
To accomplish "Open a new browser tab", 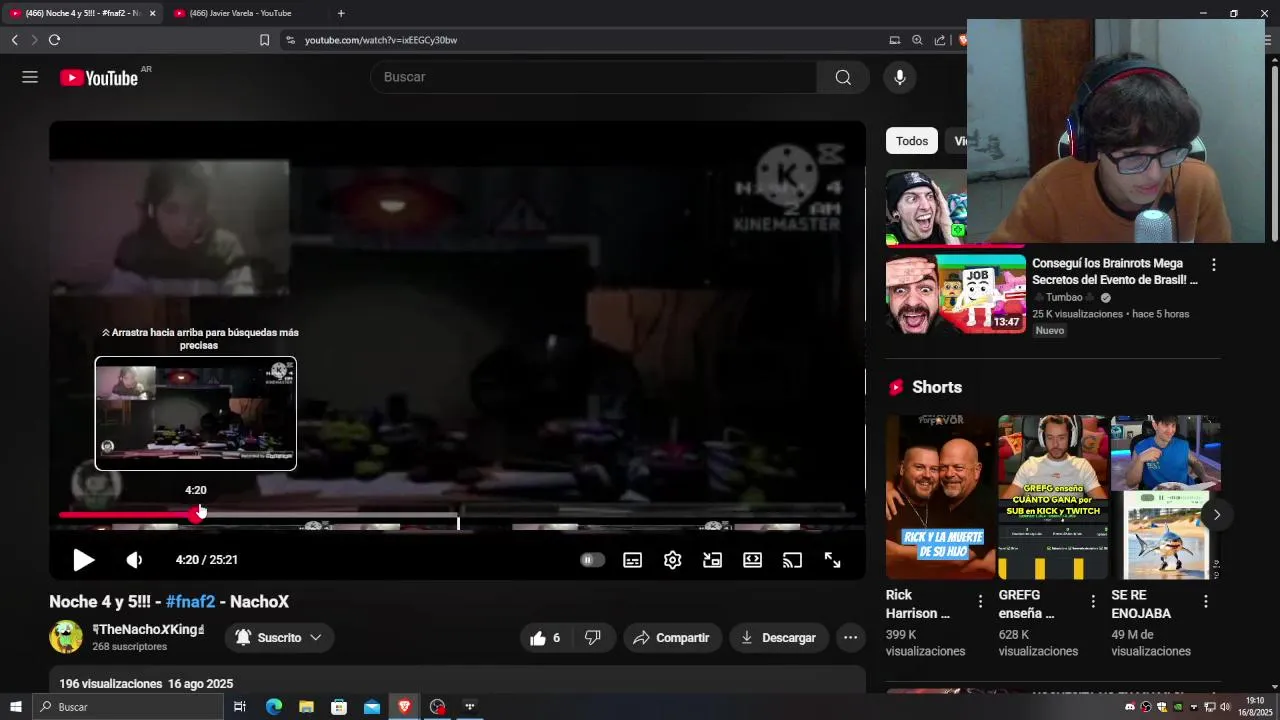I will coord(341,13).
